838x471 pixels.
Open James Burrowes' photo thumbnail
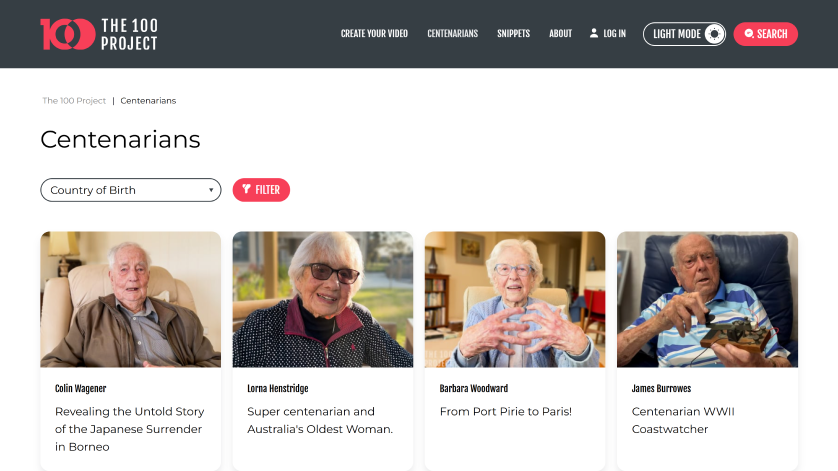point(708,299)
